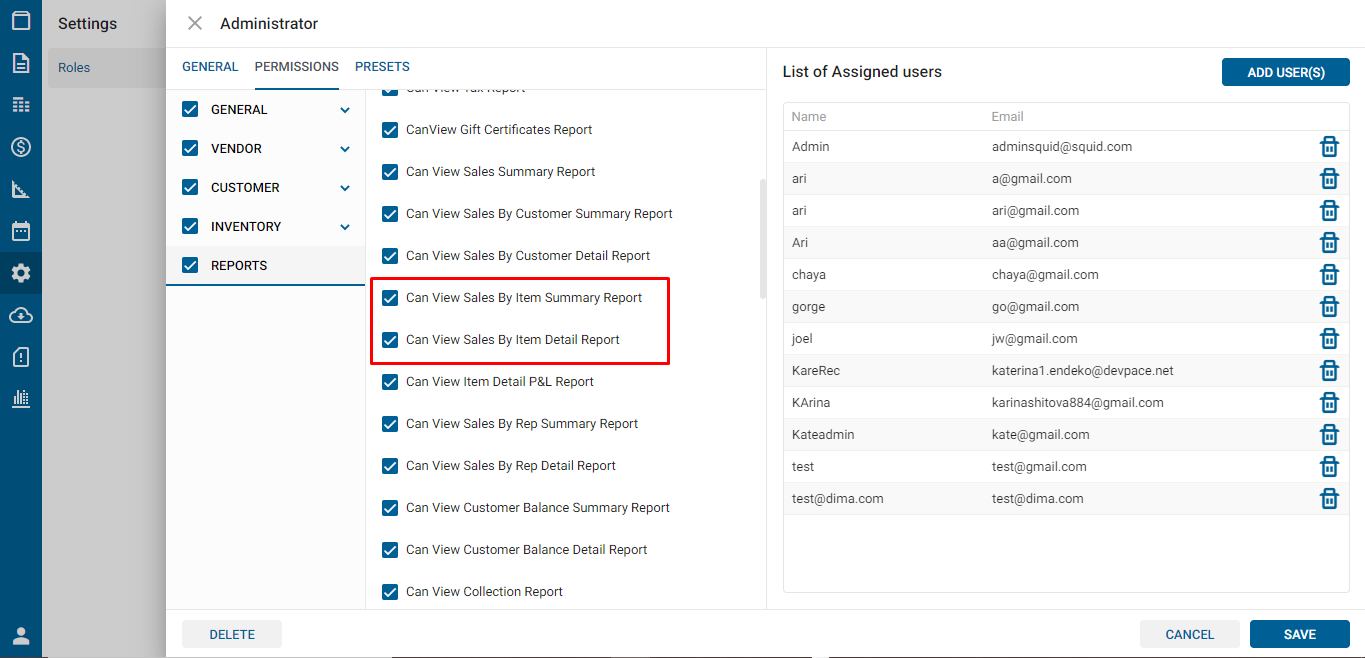
Task: Delete user chaya with trash icon
Action: tap(1329, 275)
